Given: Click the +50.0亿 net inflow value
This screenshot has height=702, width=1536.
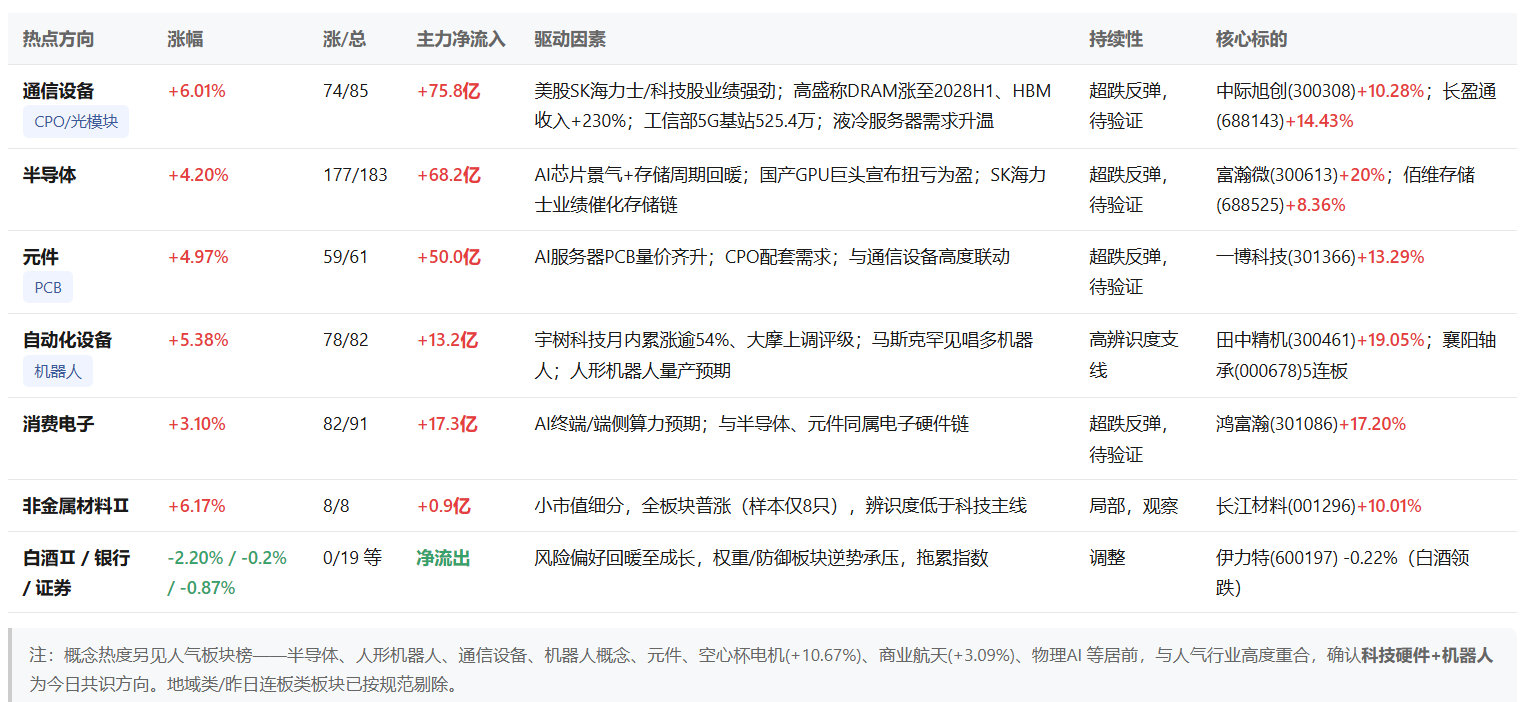Looking at the screenshot, I should [448, 257].
